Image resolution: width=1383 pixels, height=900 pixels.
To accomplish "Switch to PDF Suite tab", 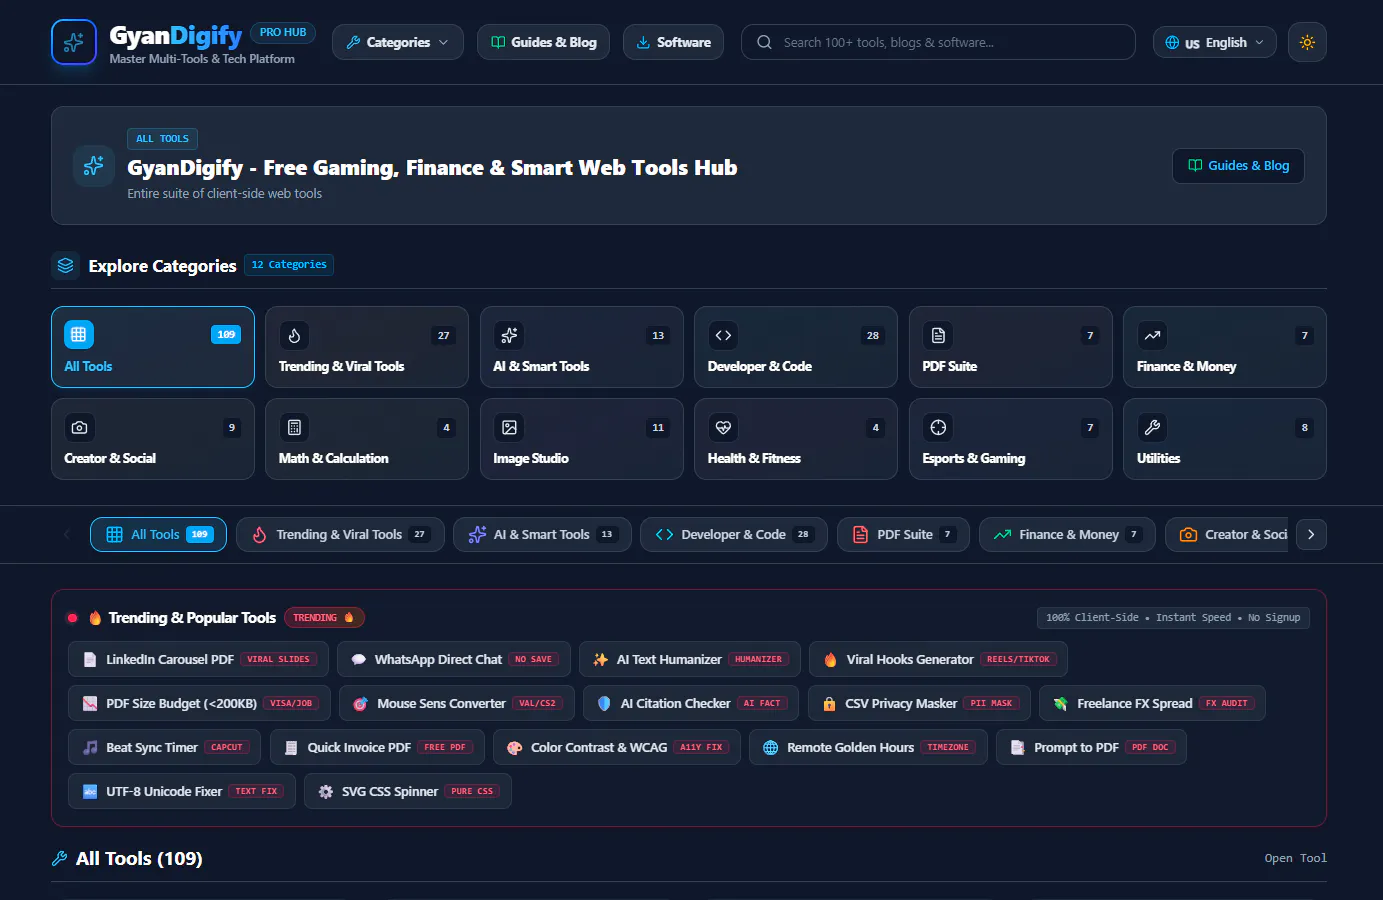I will pos(903,535).
